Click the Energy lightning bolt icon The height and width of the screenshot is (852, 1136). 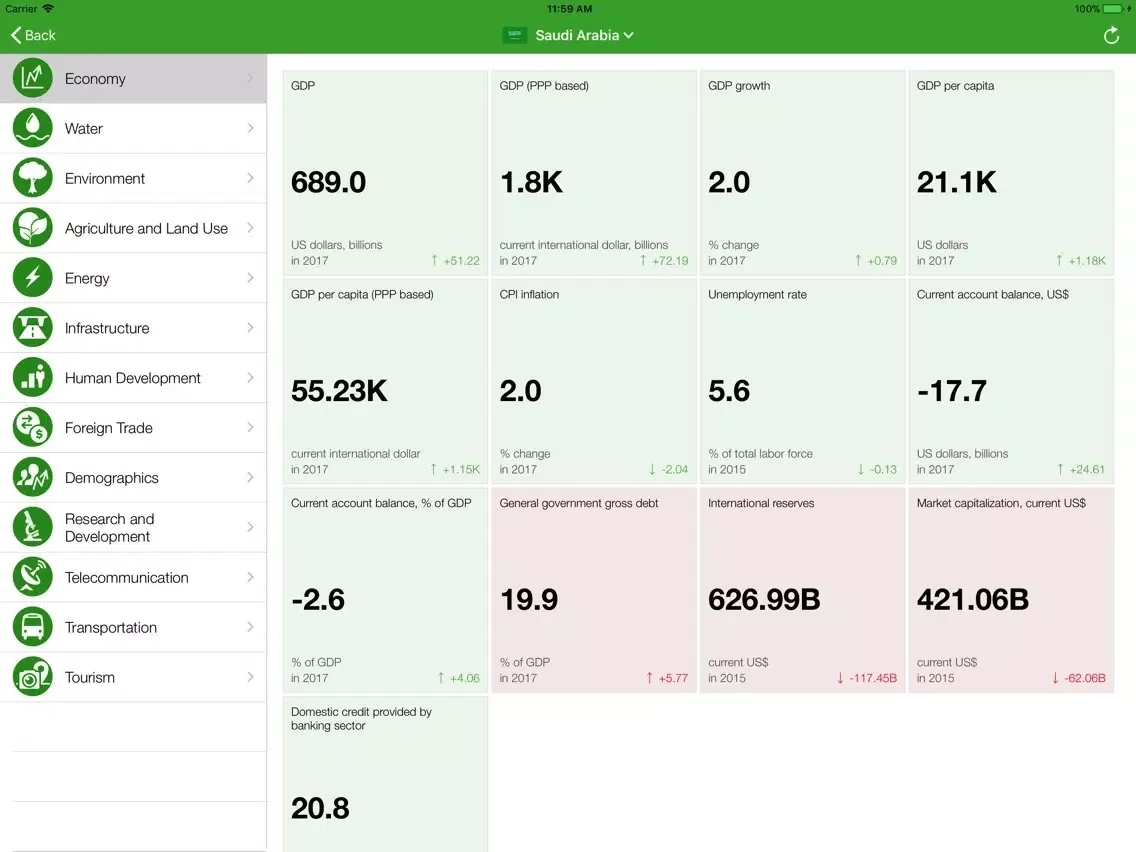pyautogui.click(x=33, y=277)
